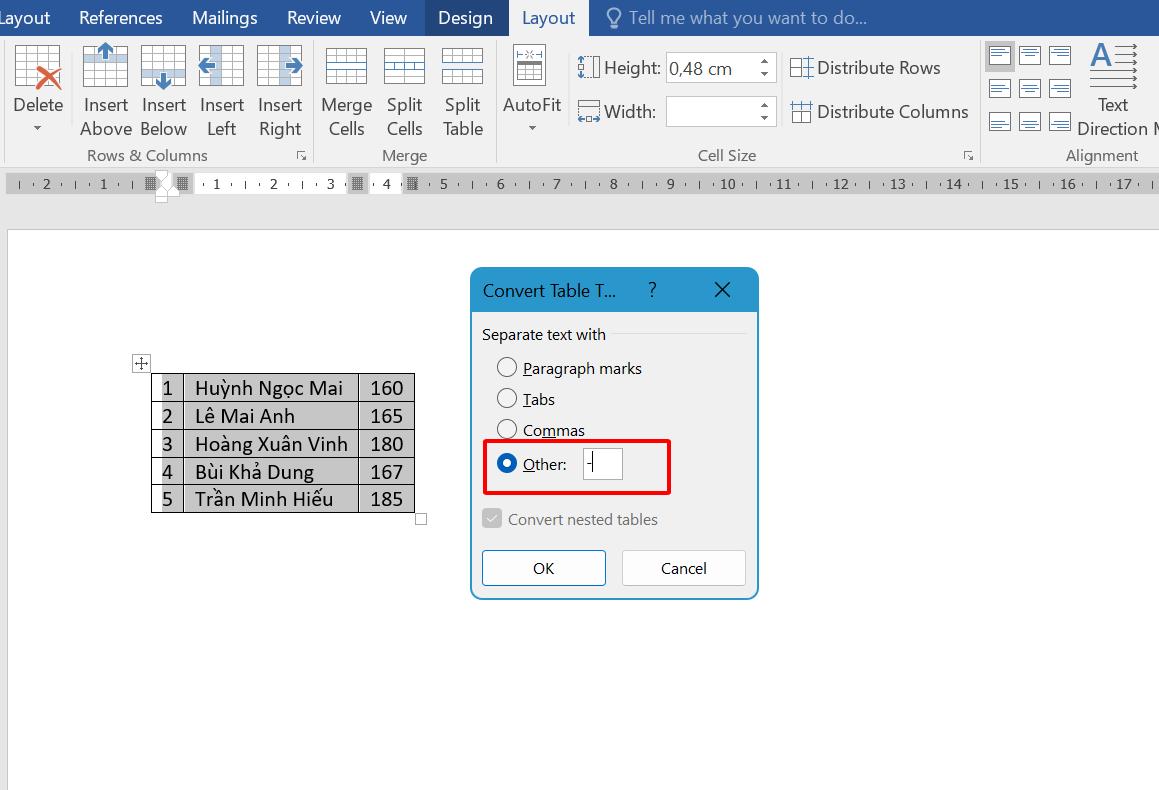This screenshot has width=1159, height=790.
Task: Align cell text top left
Action: 999,55
